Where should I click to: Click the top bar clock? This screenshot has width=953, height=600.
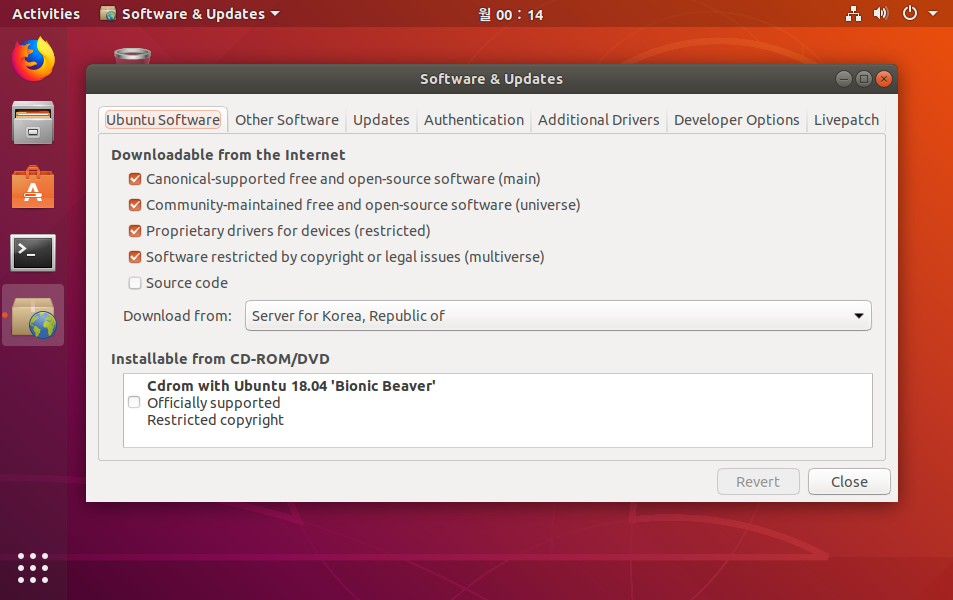pyautogui.click(x=511, y=14)
